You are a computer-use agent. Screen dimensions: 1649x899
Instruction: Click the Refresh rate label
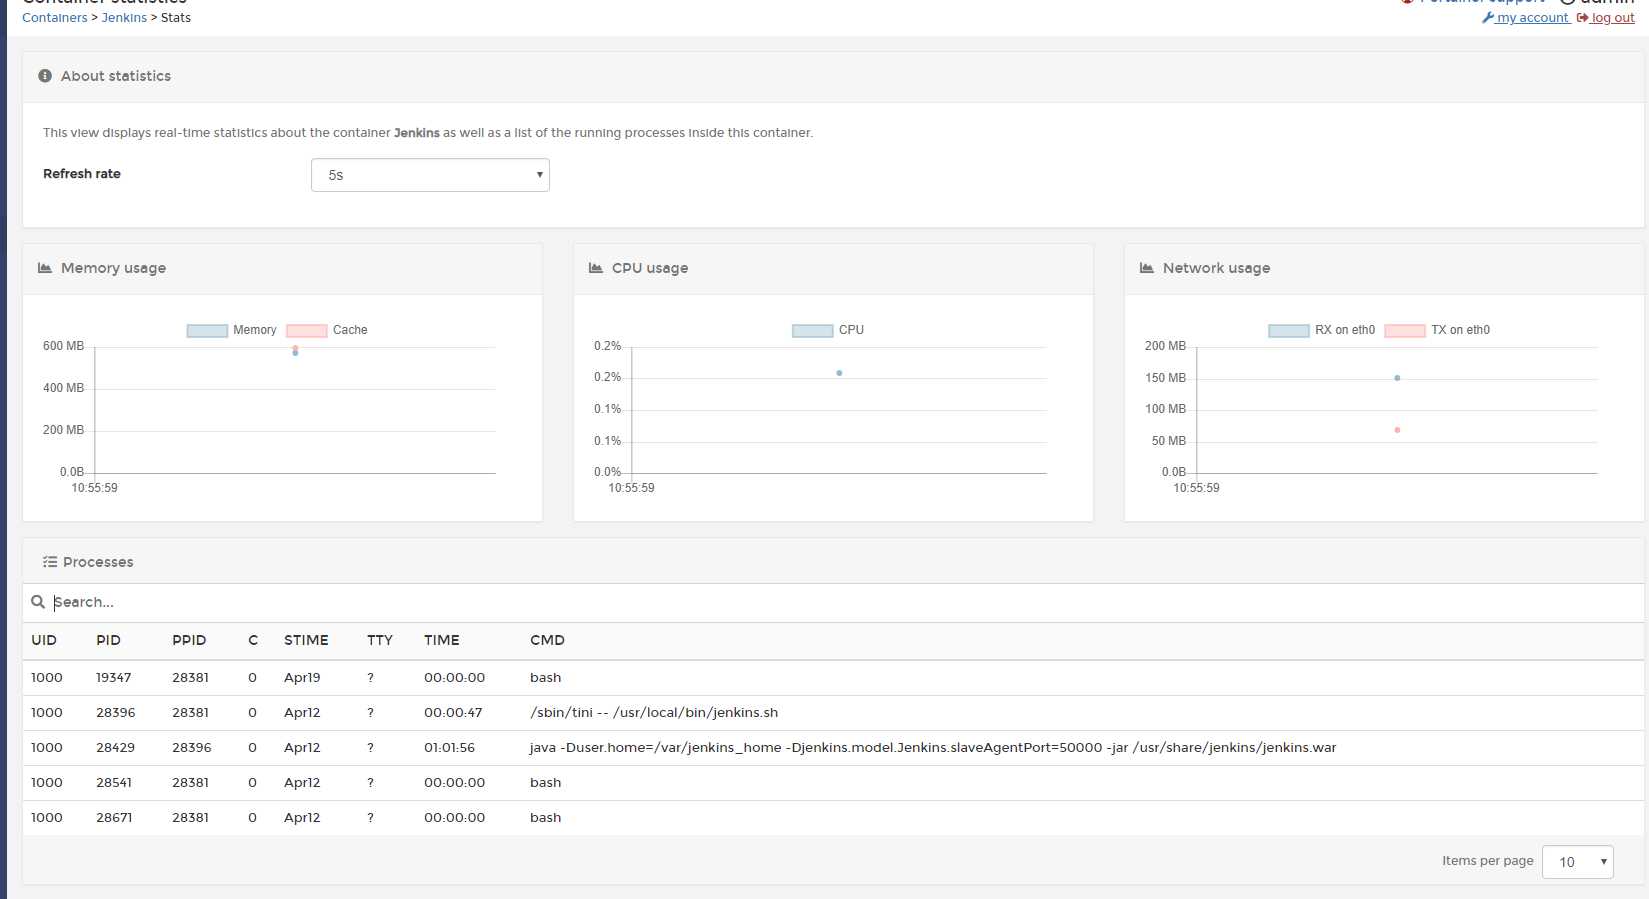click(82, 174)
